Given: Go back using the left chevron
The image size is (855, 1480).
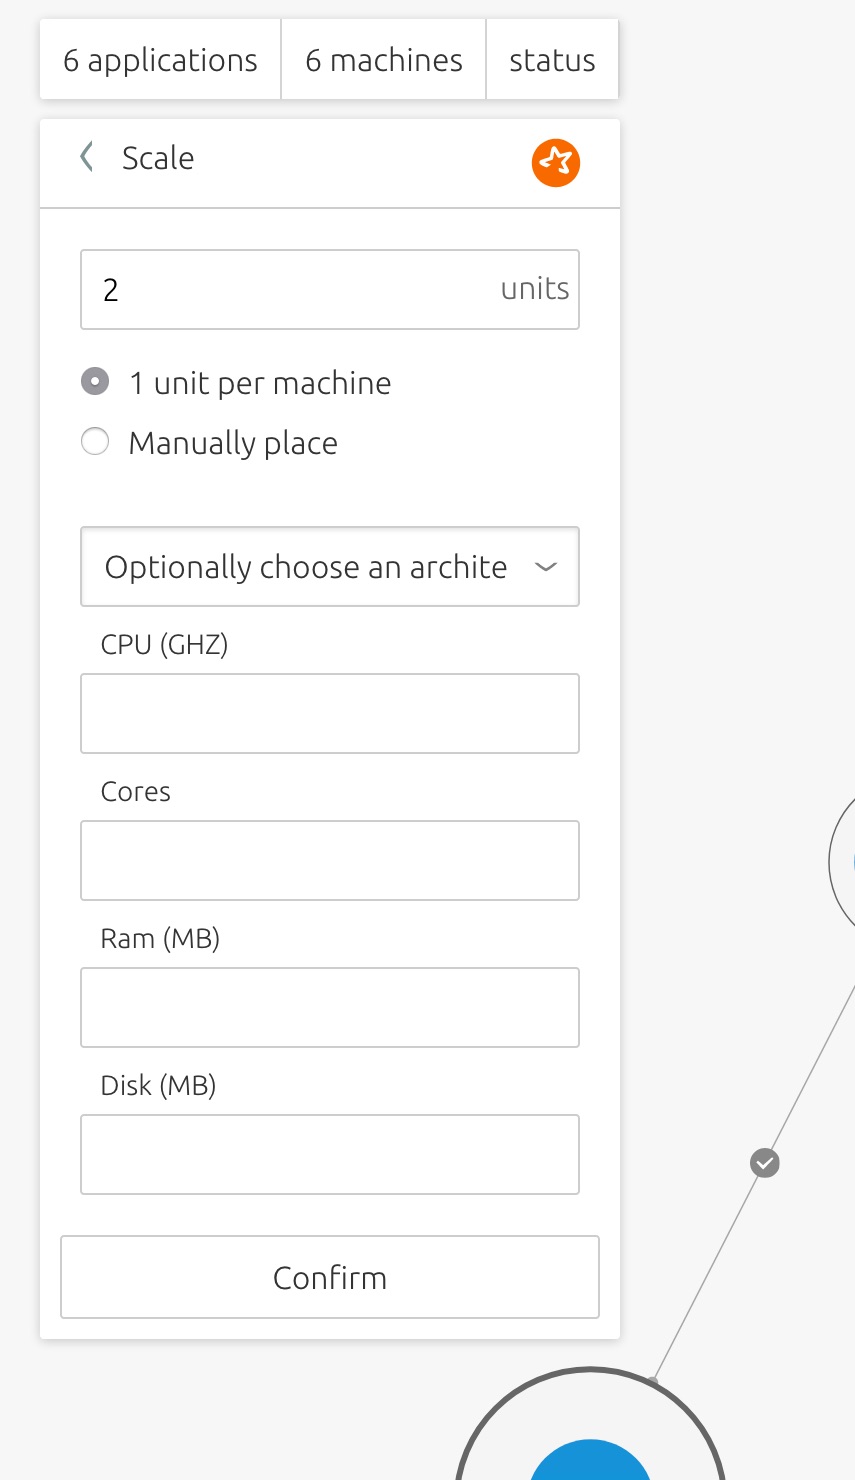Looking at the screenshot, I should click(87, 157).
